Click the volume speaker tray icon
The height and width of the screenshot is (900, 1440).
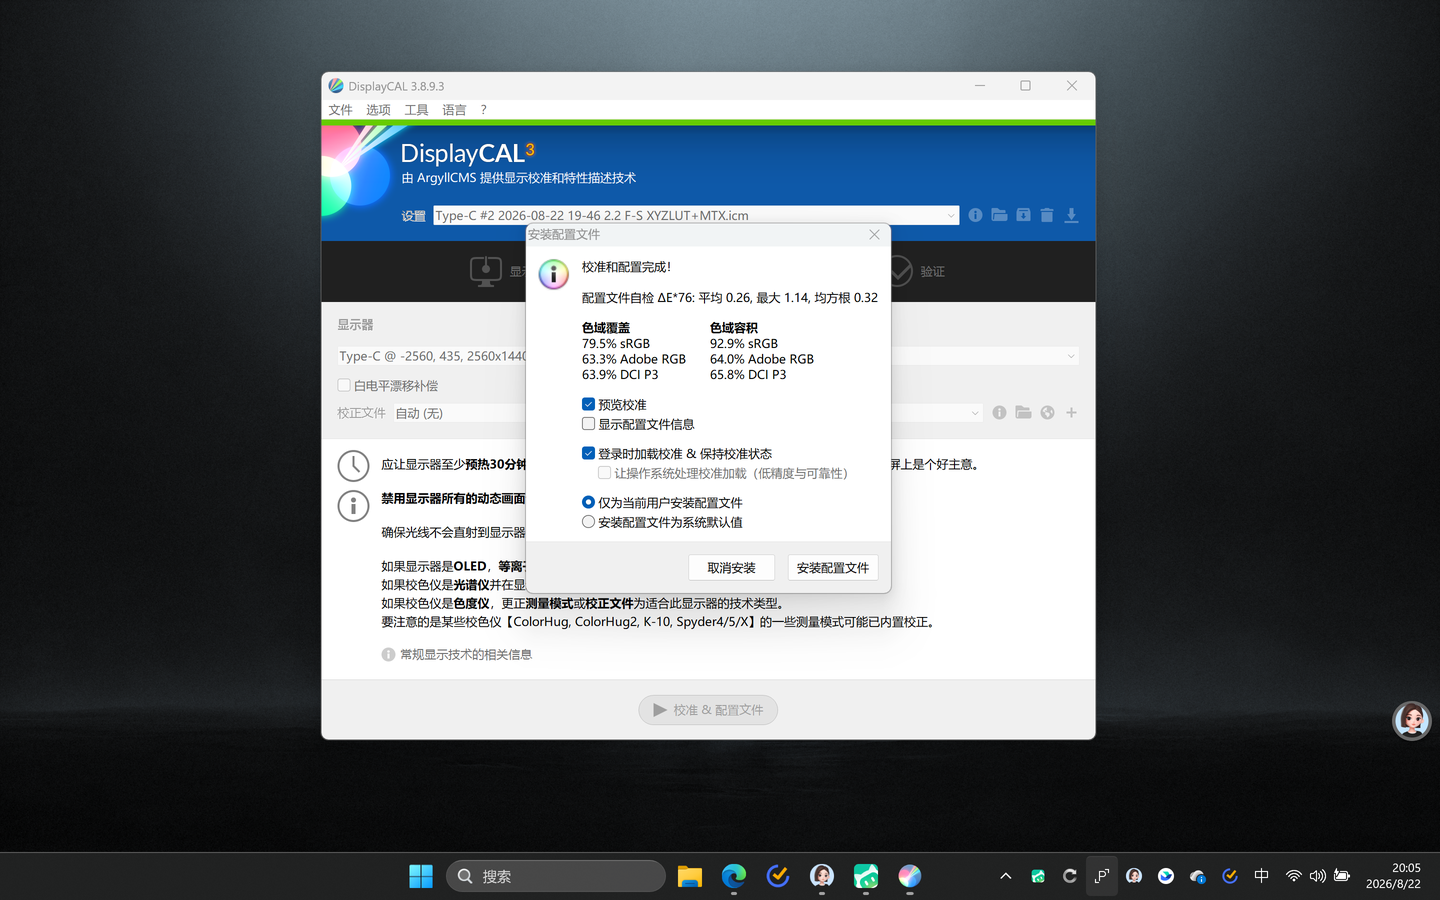pos(1318,876)
